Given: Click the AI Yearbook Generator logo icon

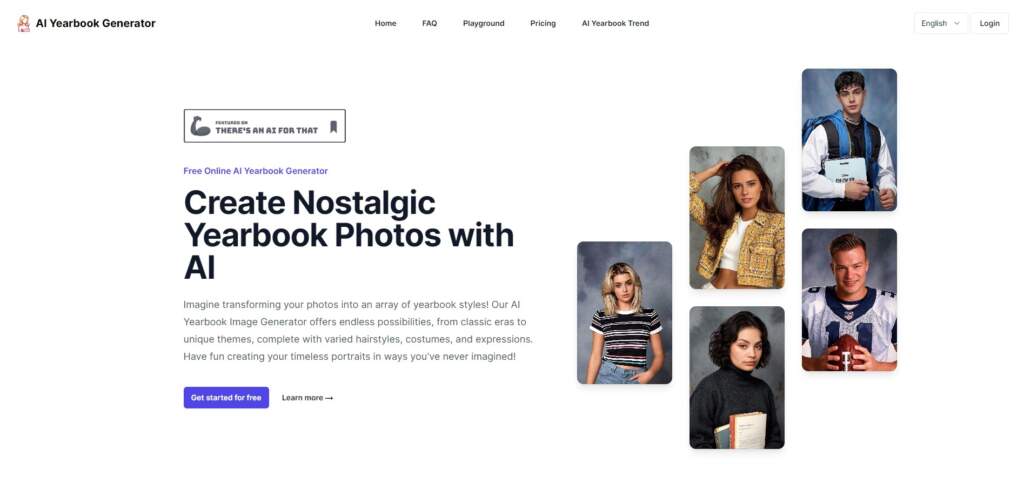Looking at the screenshot, I should [24, 24].
